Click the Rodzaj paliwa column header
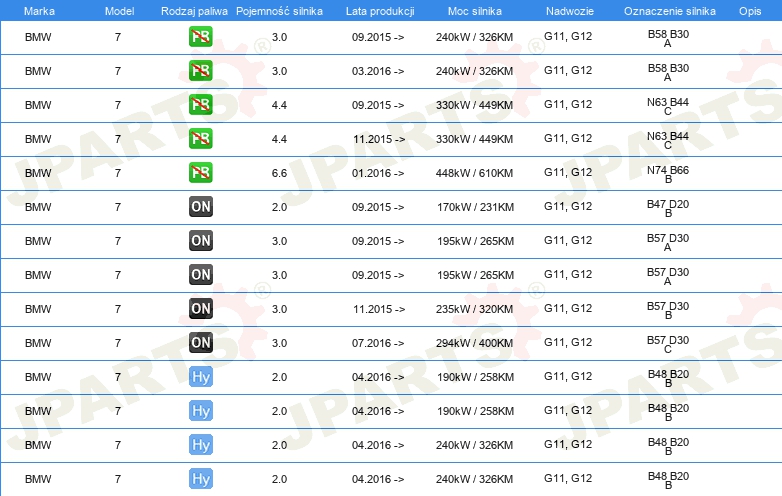This screenshot has height=496, width=782. (x=194, y=11)
